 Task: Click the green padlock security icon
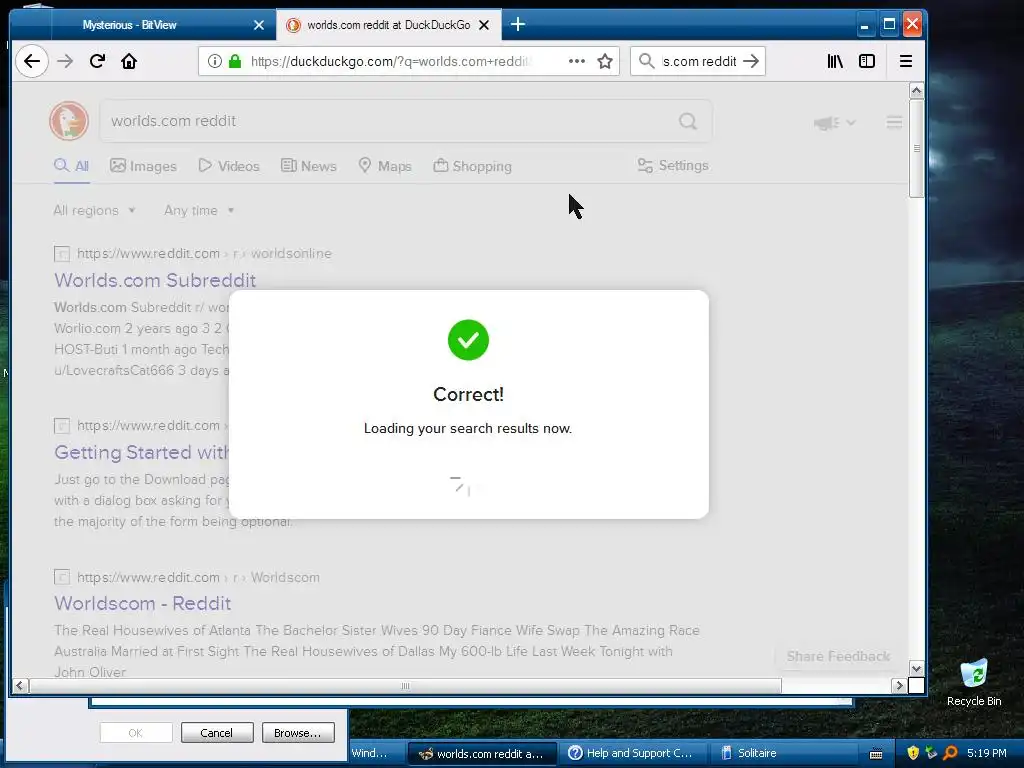coord(234,61)
